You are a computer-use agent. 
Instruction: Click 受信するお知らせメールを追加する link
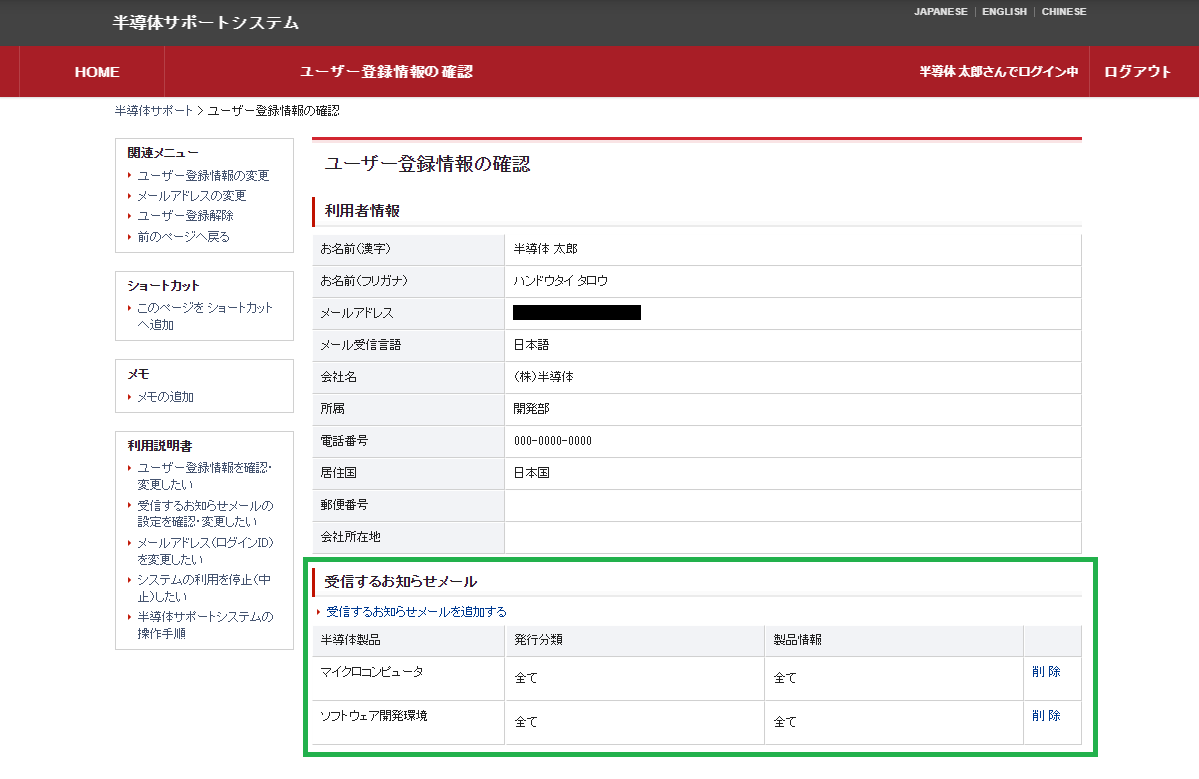416,612
